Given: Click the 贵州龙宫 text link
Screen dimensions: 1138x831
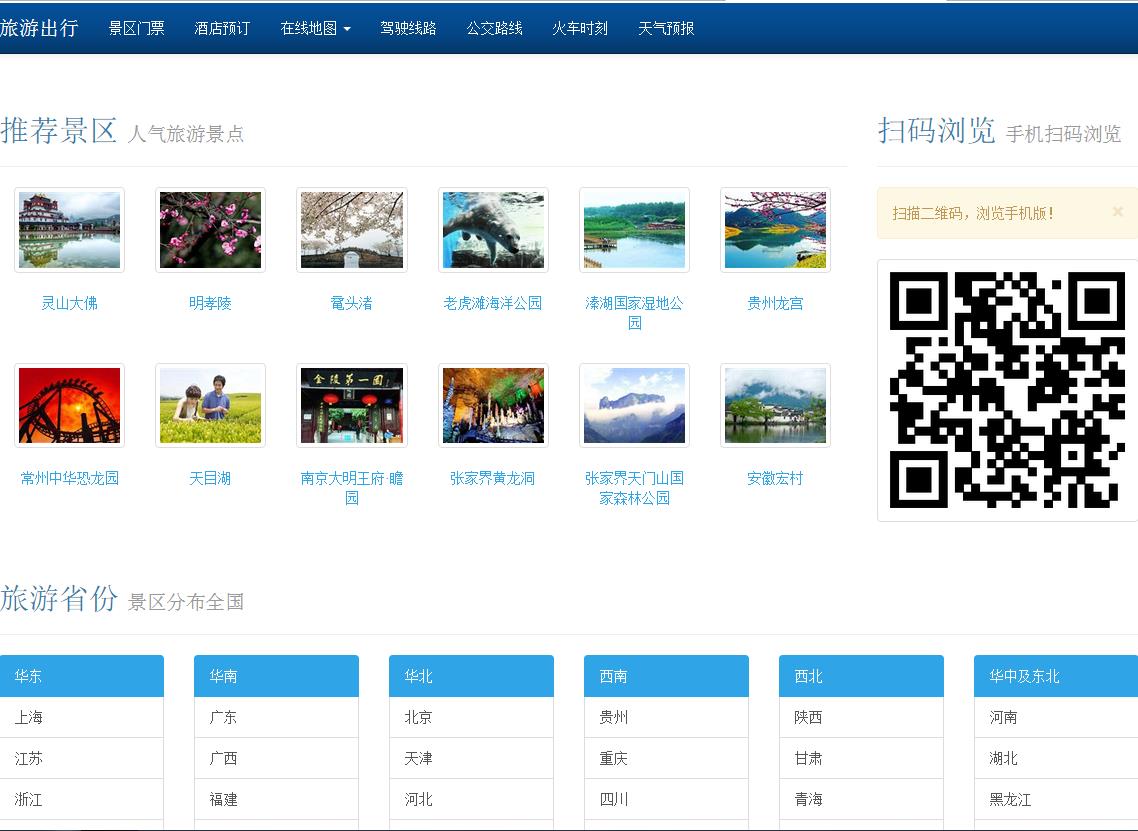Looking at the screenshot, I should (775, 303).
